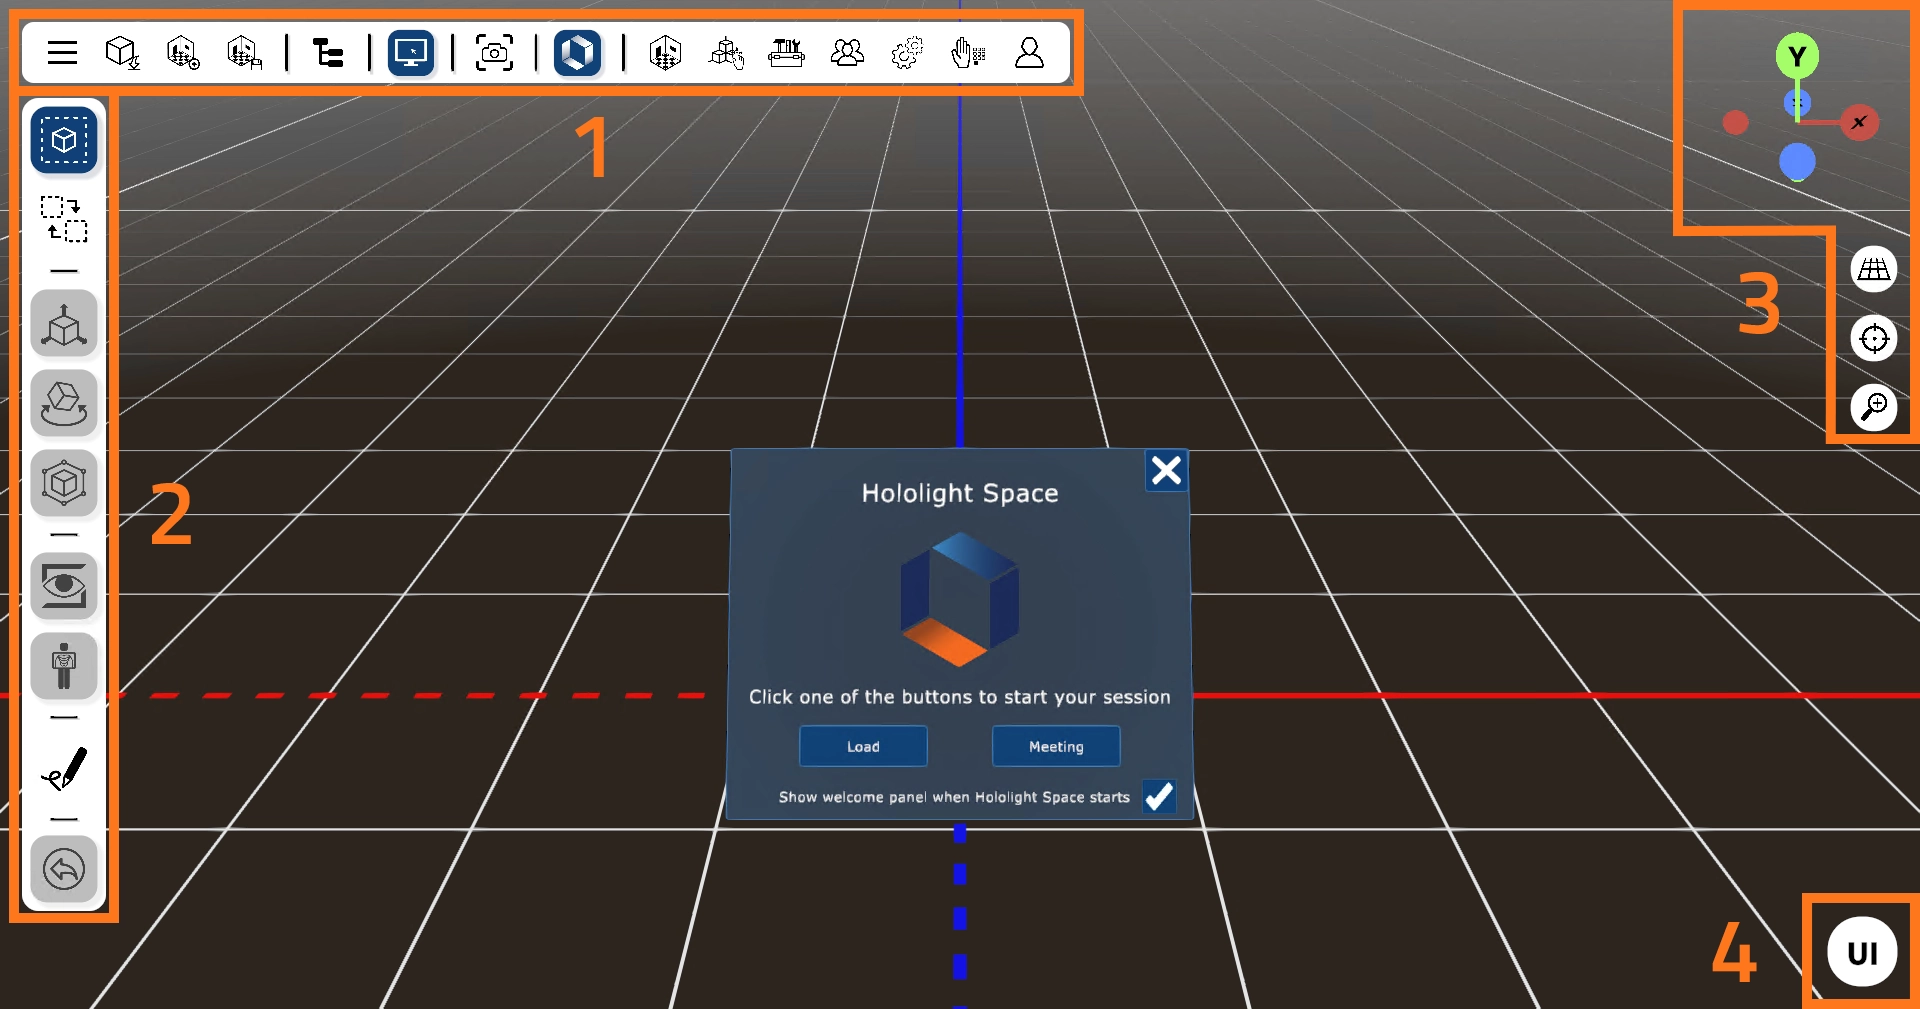Click the Meeting button
This screenshot has height=1009, width=1920.
pyautogui.click(x=1056, y=746)
